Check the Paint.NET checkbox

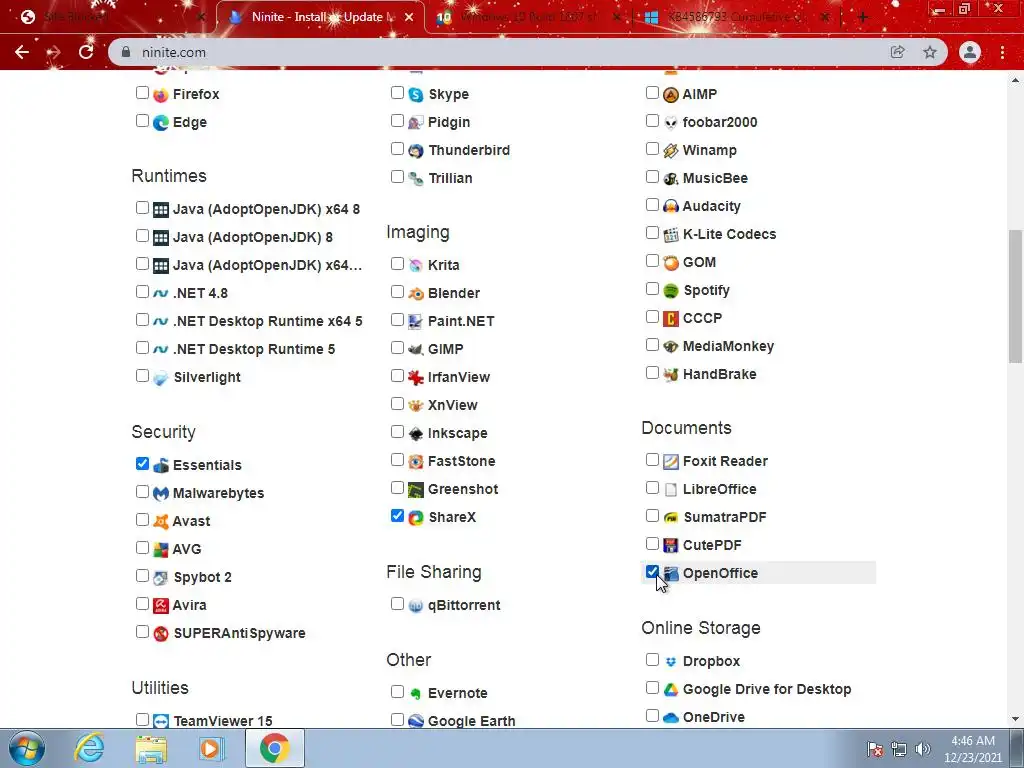[397, 320]
